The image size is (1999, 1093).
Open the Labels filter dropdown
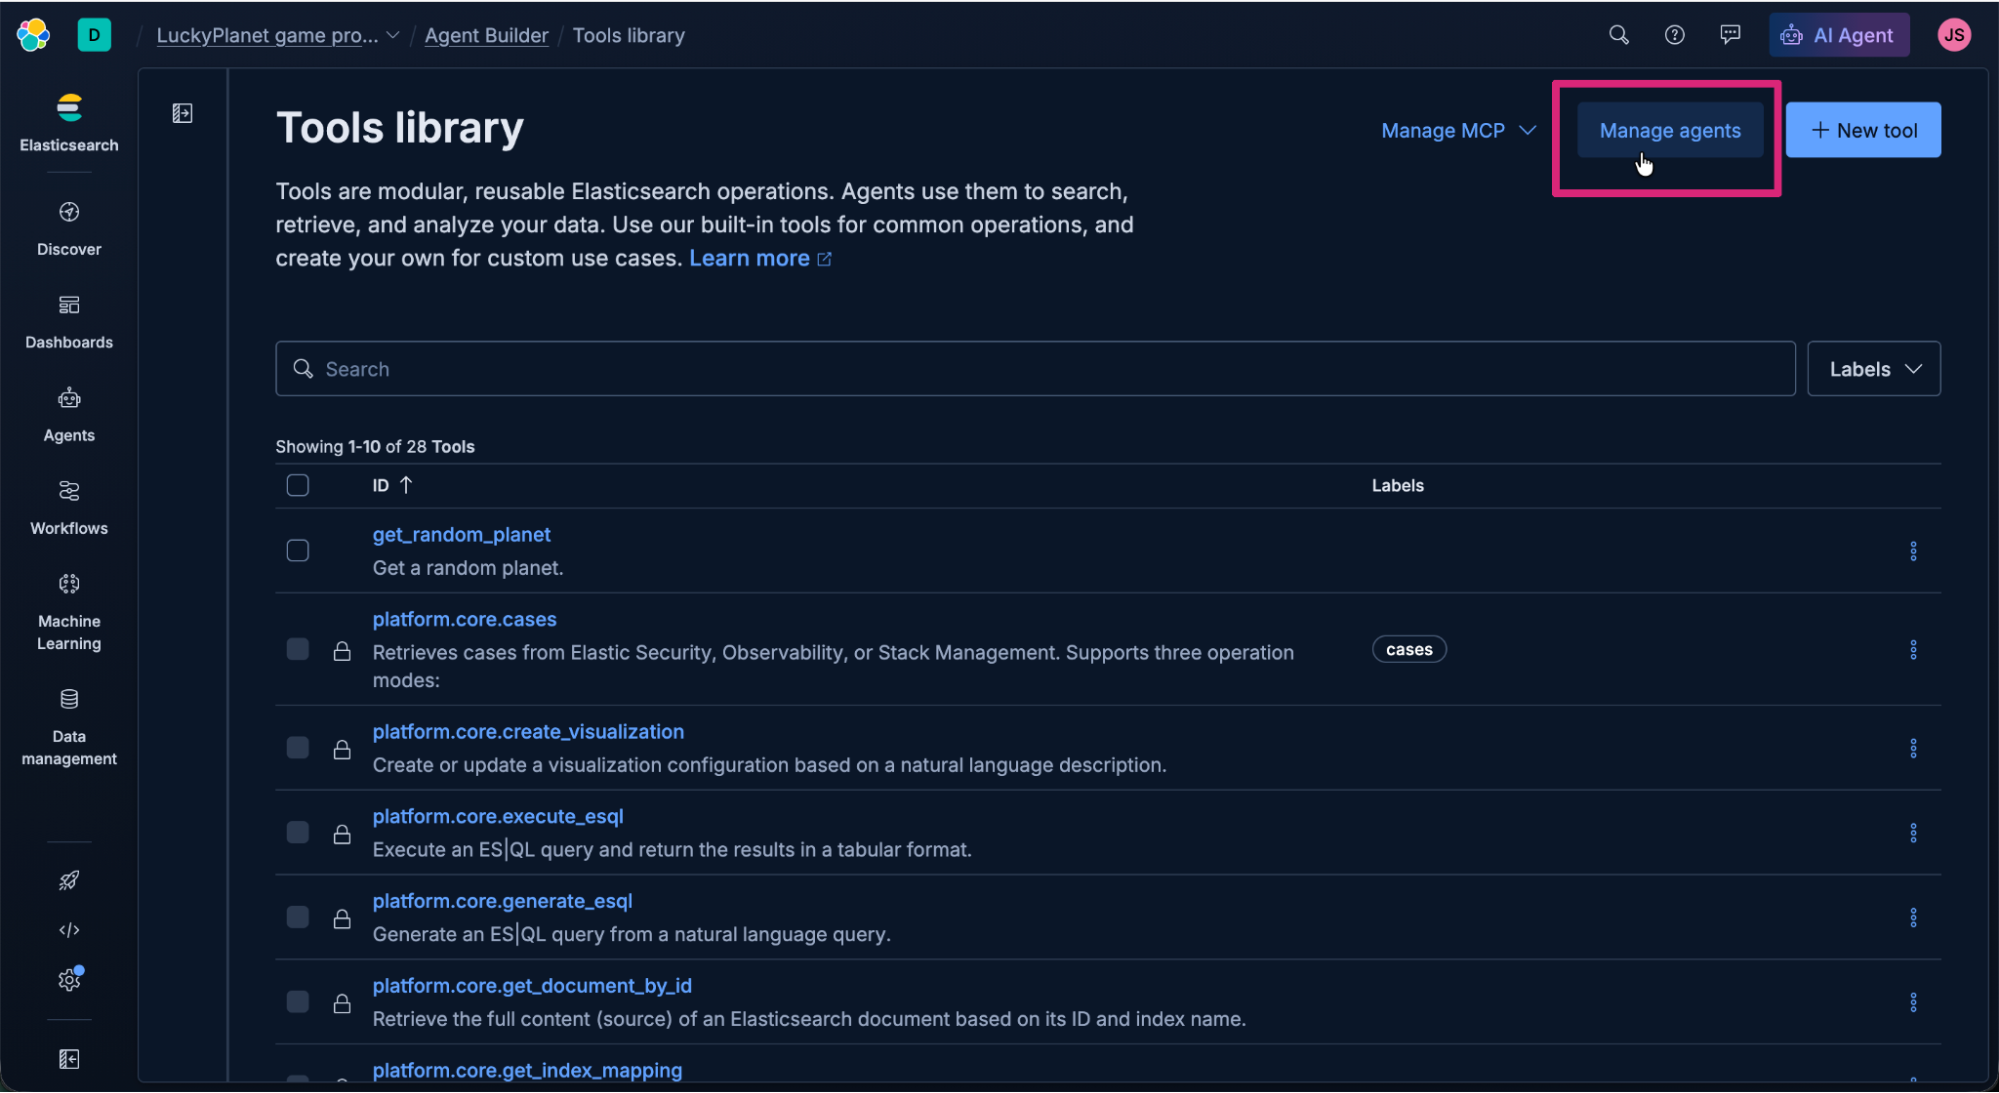click(1874, 369)
